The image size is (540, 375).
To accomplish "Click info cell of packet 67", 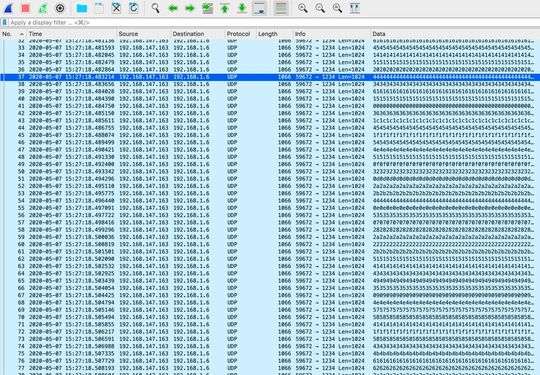I will click(x=330, y=295).
